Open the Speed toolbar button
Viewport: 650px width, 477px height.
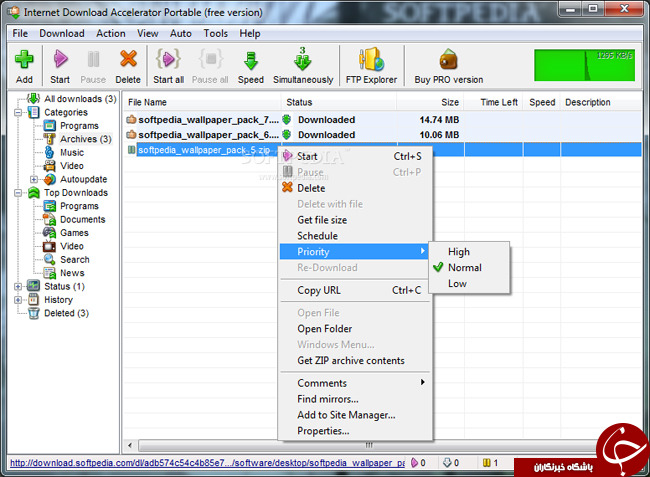pyautogui.click(x=251, y=65)
